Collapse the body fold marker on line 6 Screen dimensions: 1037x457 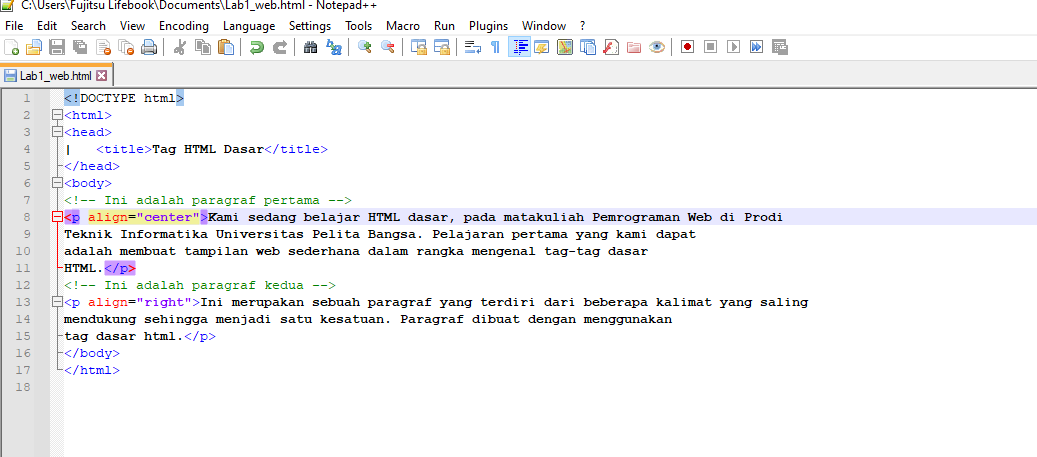click(x=57, y=183)
